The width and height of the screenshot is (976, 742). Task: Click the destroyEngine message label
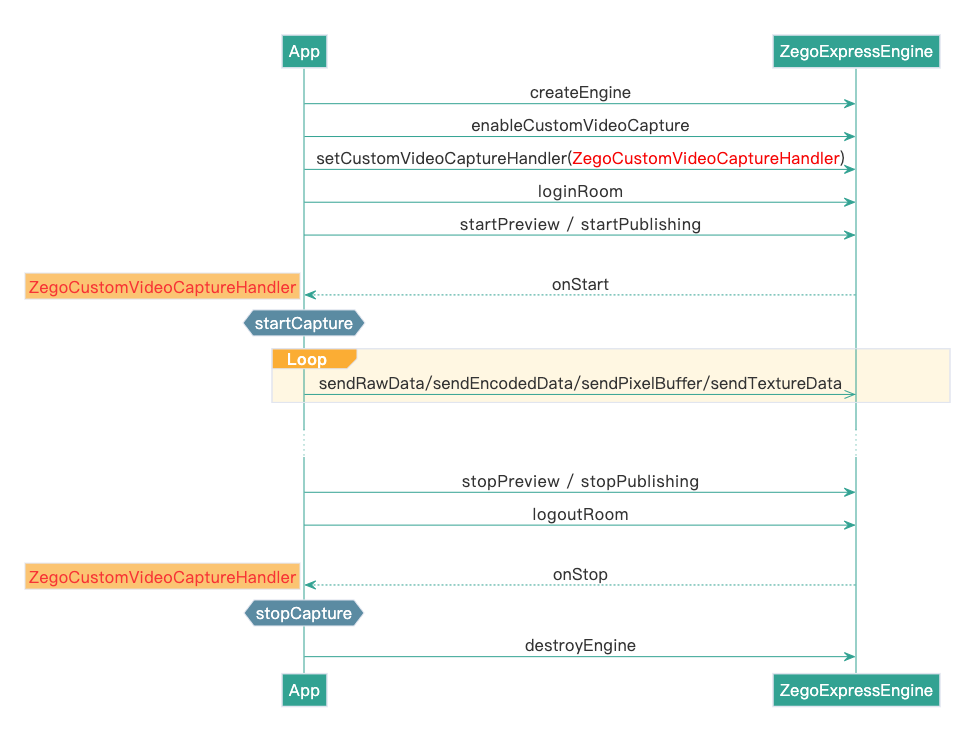coord(580,646)
